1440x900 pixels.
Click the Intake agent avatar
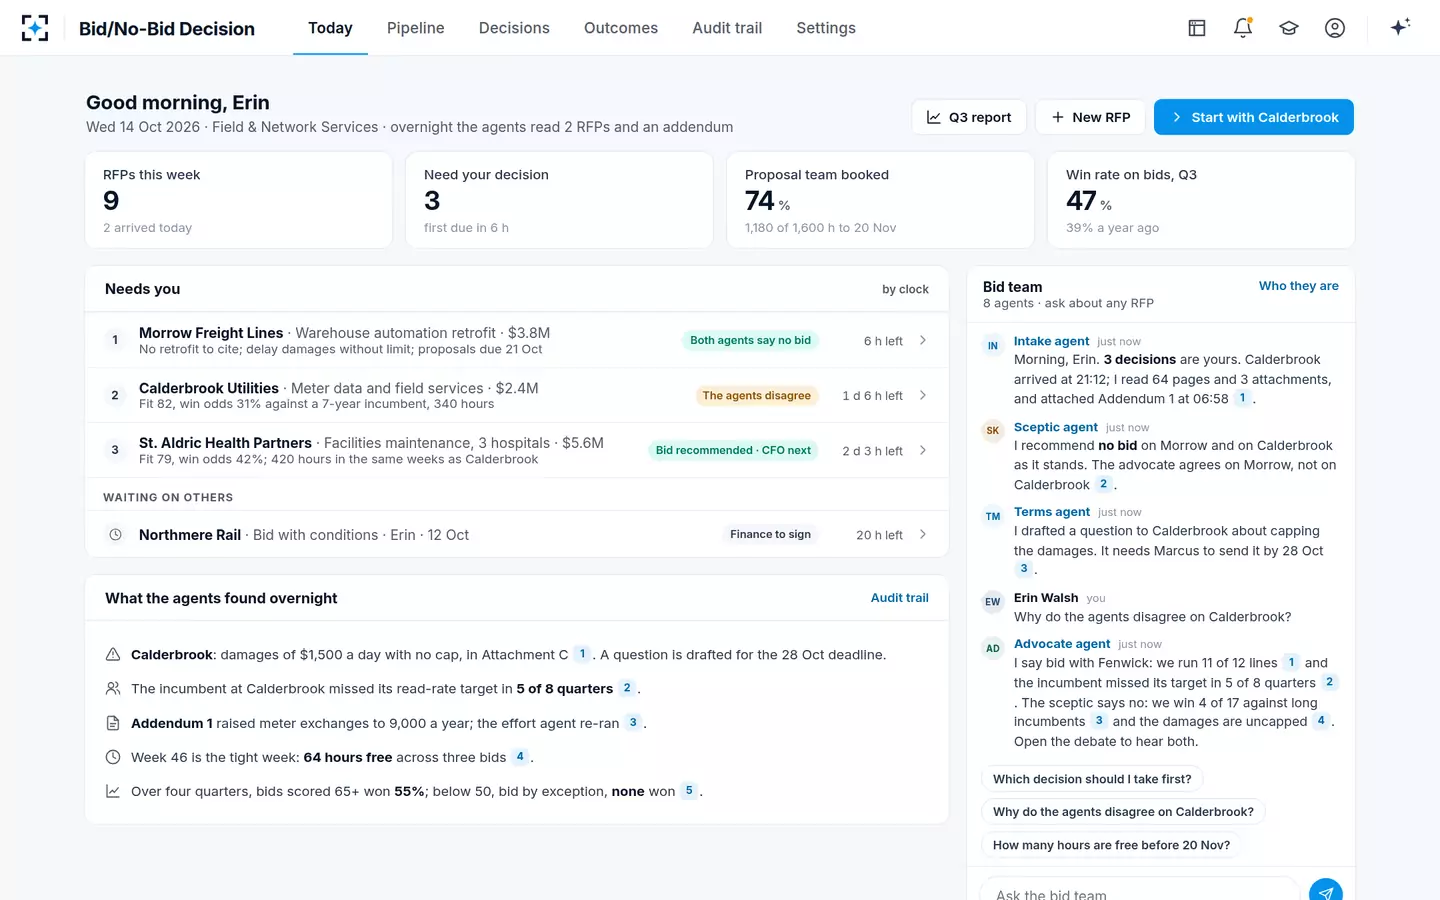pos(993,345)
